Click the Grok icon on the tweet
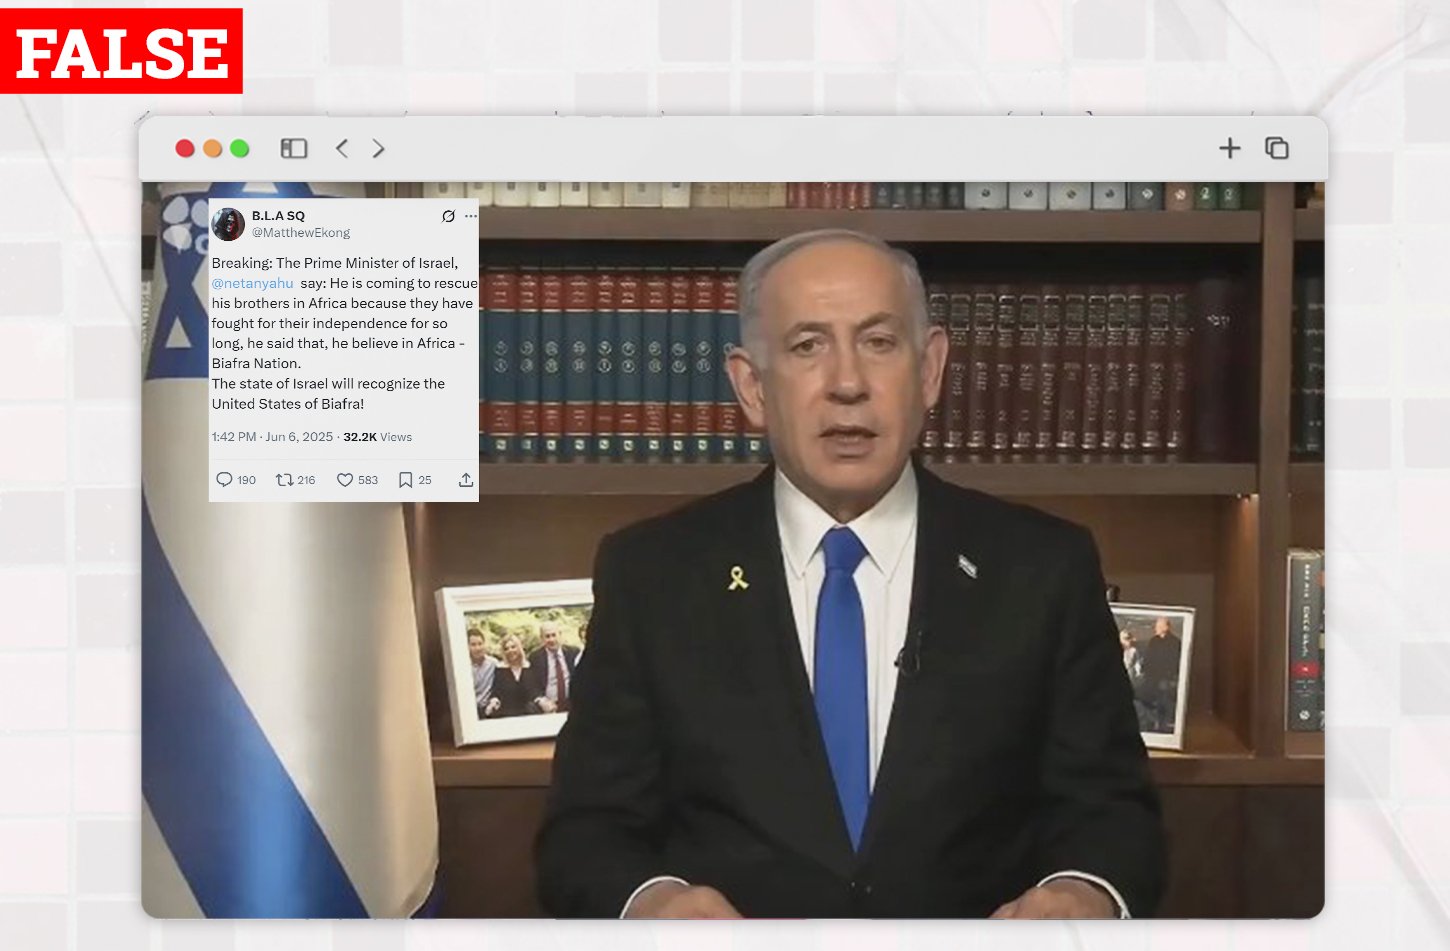The image size is (1450, 951). pyautogui.click(x=448, y=216)
